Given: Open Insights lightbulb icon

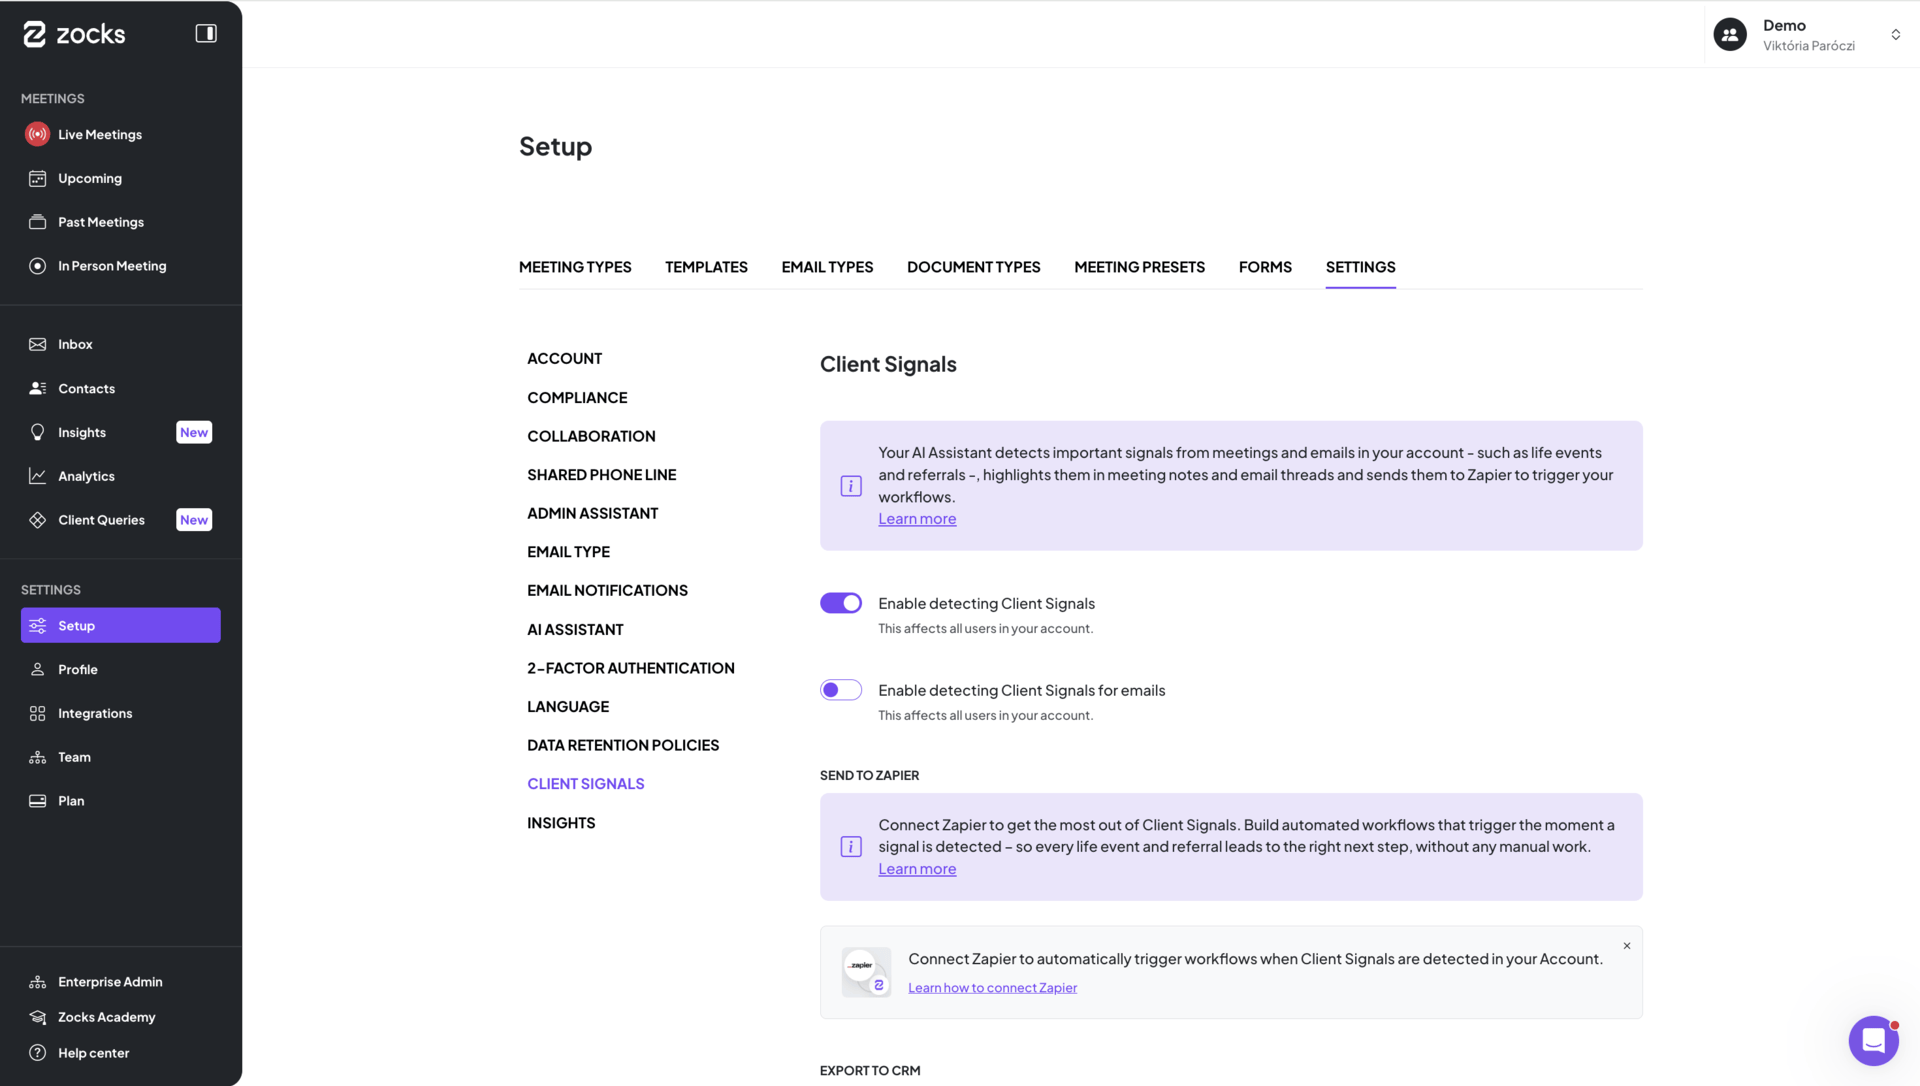Looking at the screenshot, I should pyautogui.click(x=37, y=432).
